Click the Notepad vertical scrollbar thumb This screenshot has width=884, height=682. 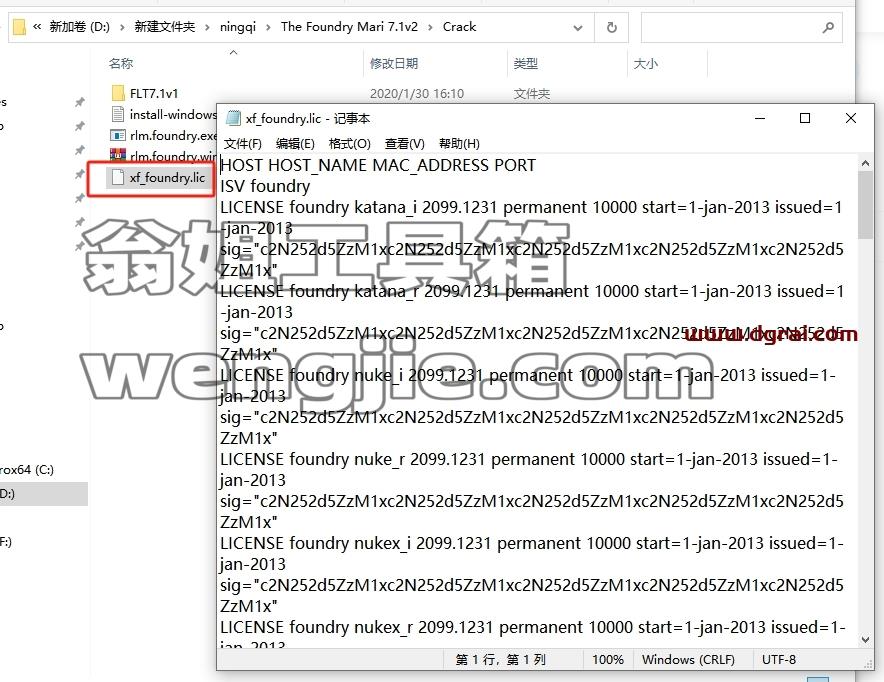click(865, 205)
